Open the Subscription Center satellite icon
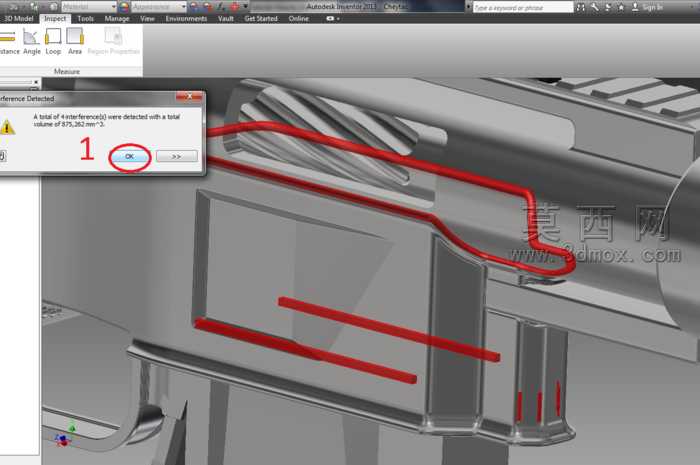 click(608, 7)
